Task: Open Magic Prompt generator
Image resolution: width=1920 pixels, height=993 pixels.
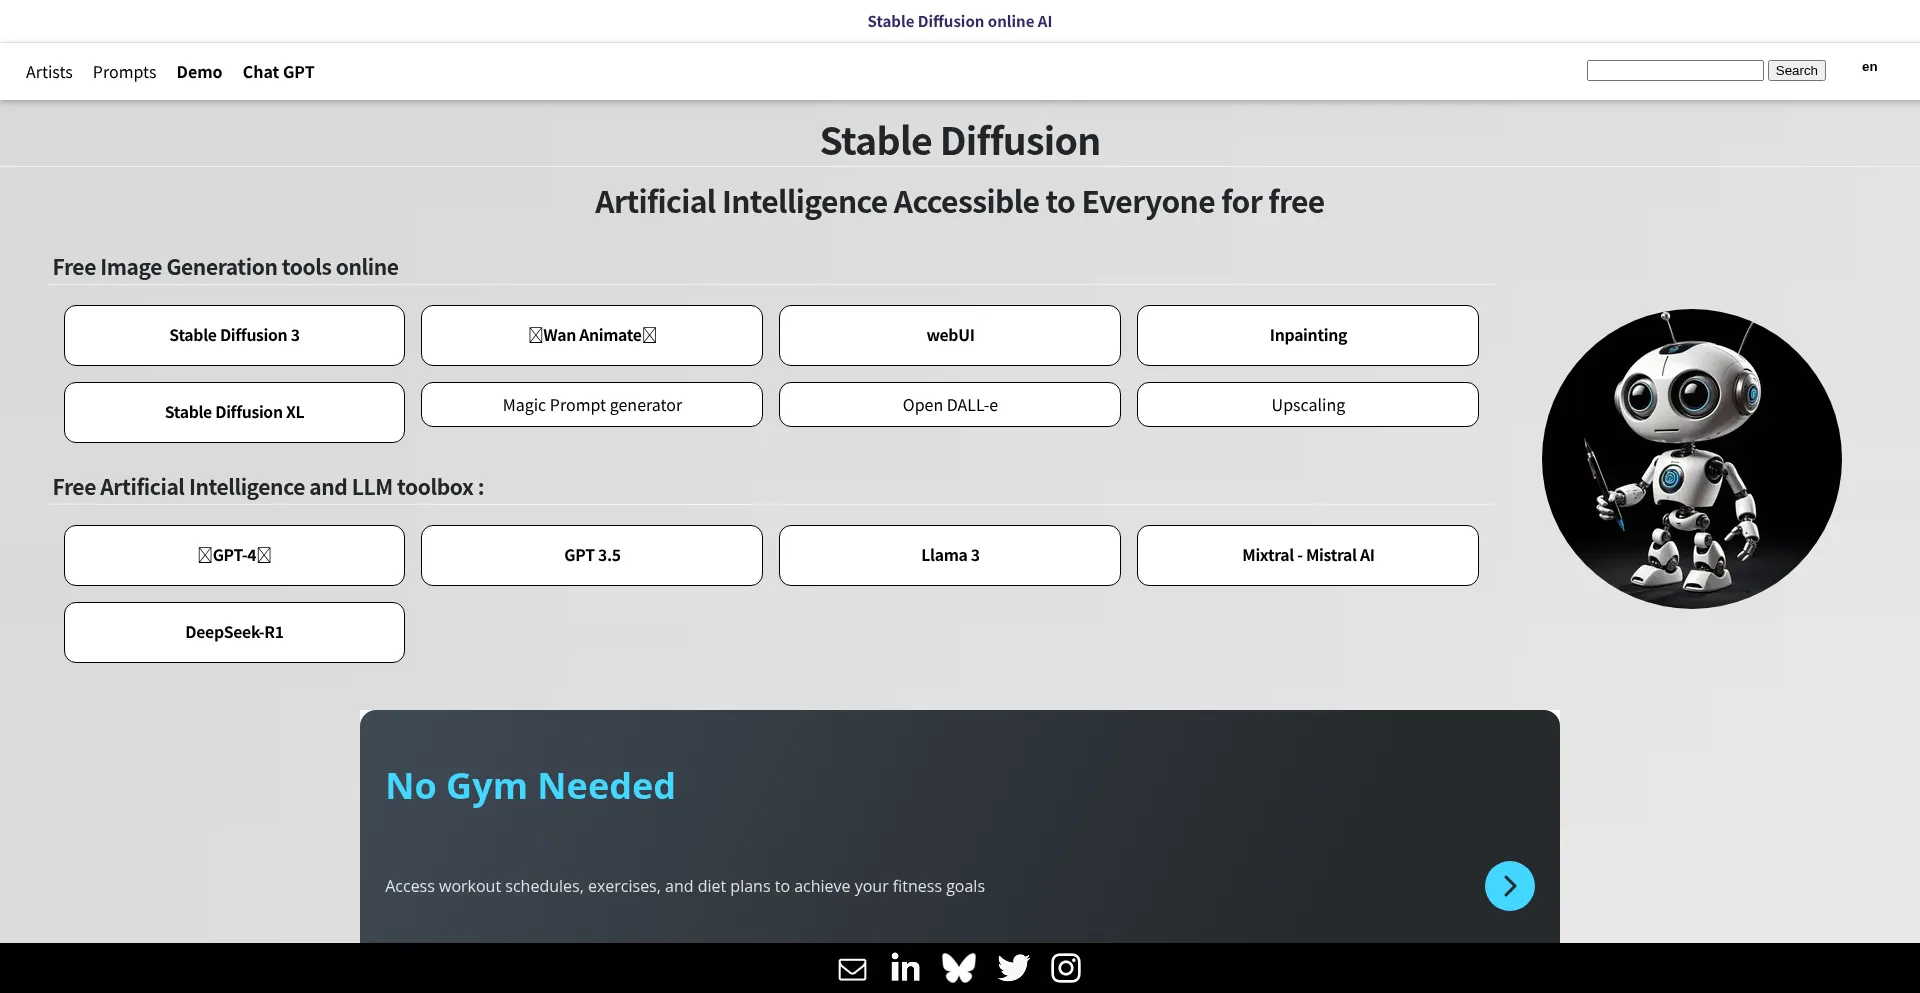Action: pyautogui.click(x=592, y=405)
